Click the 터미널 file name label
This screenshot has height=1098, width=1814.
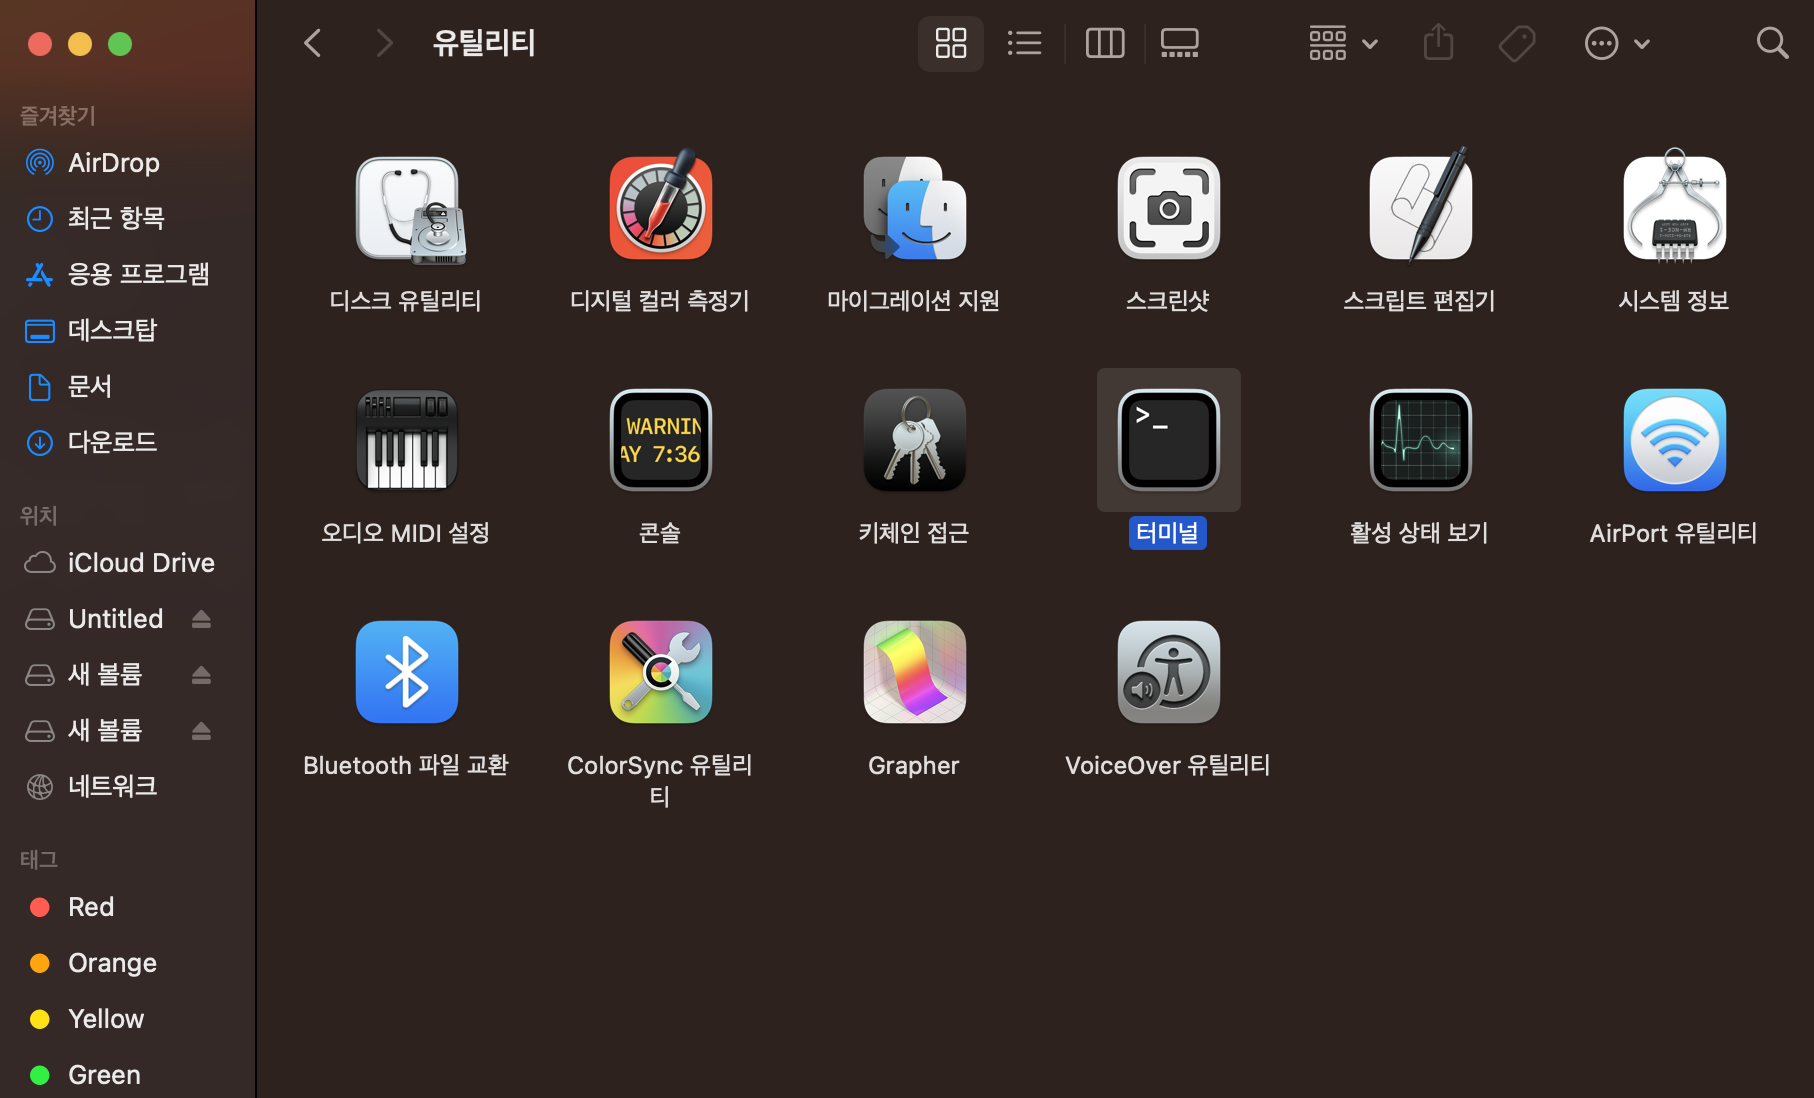click(x=1168, y=533)
